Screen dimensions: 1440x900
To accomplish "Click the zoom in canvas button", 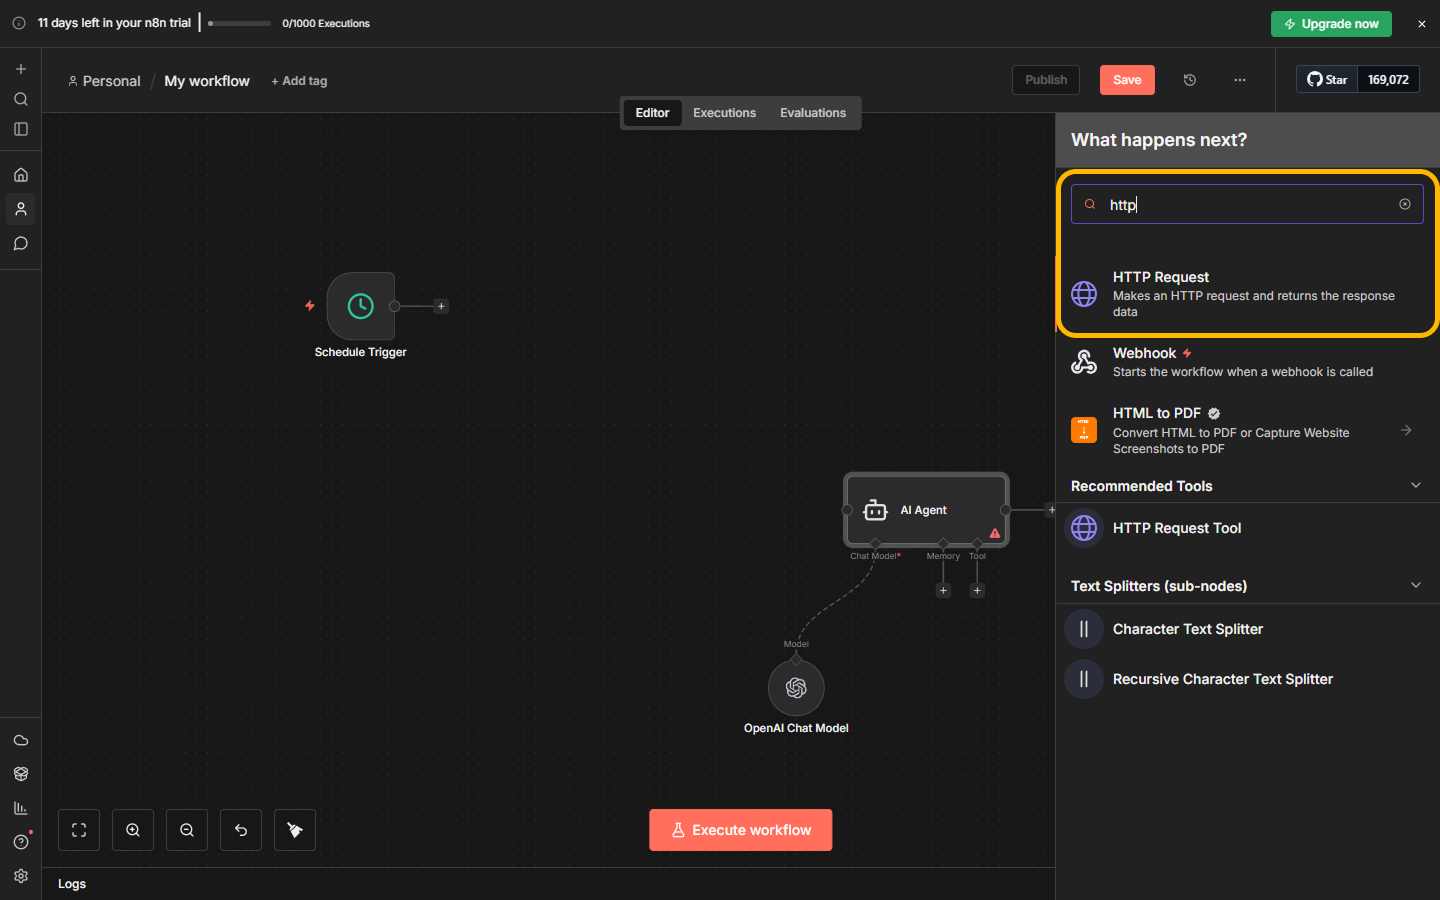I will pos(133,830).
